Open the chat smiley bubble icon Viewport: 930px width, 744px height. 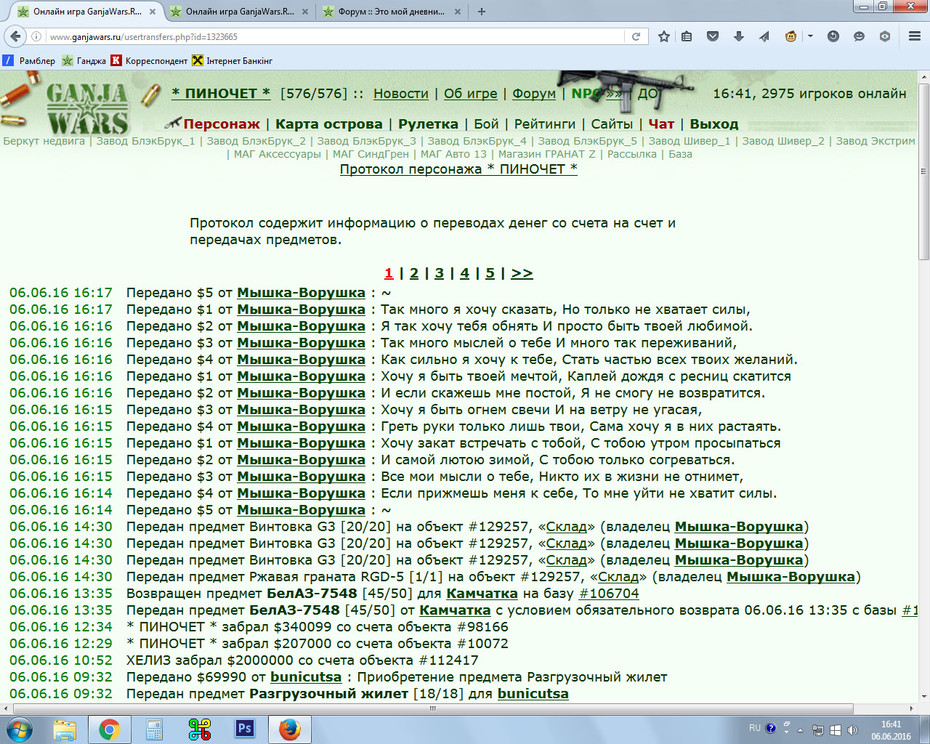pos(859,36)
